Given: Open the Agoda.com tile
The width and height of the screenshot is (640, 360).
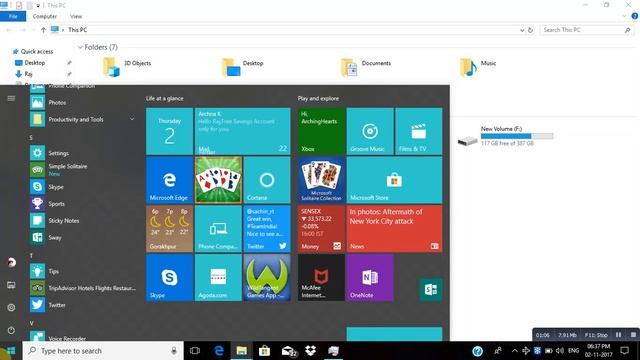Looking at the screenshot, I should pyautogui.click(x=218, y=278).
